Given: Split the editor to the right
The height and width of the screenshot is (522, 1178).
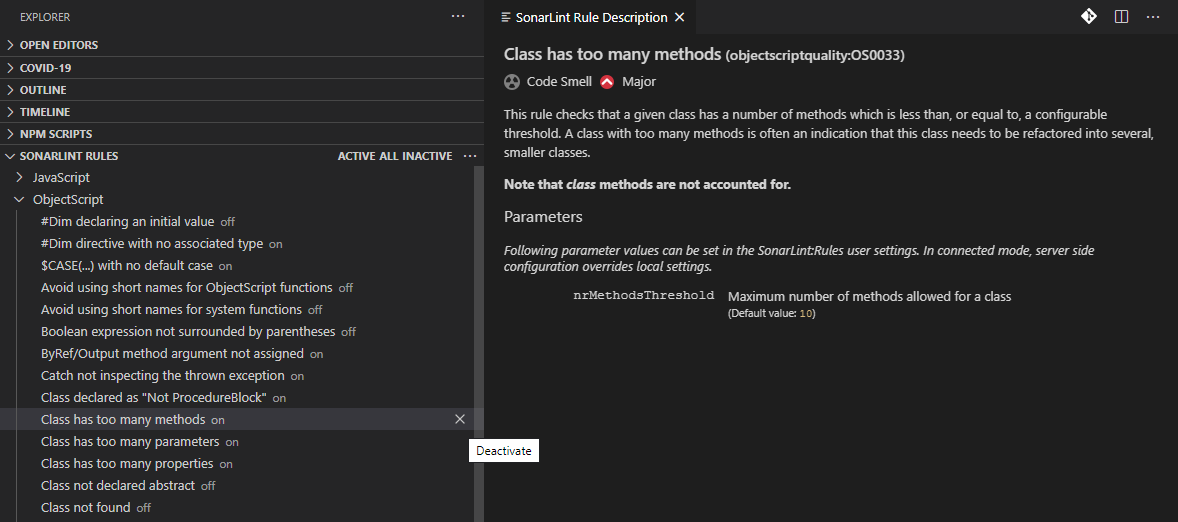Looking at the screenshot, I should tap(1122, 17).
